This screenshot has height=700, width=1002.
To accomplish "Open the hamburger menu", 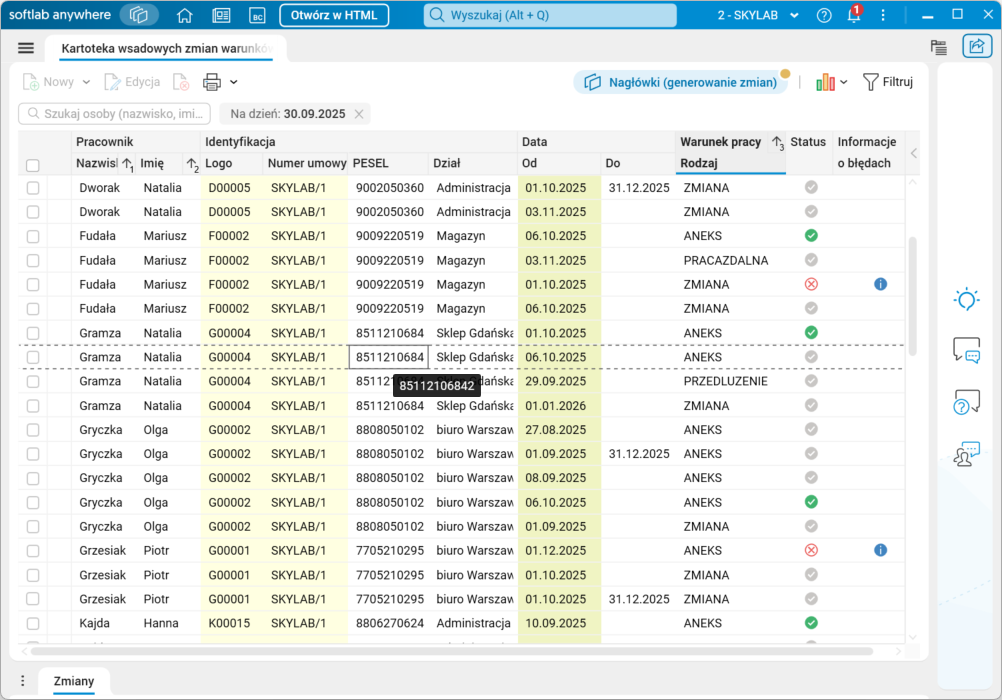I will click(x=26, y=48).
